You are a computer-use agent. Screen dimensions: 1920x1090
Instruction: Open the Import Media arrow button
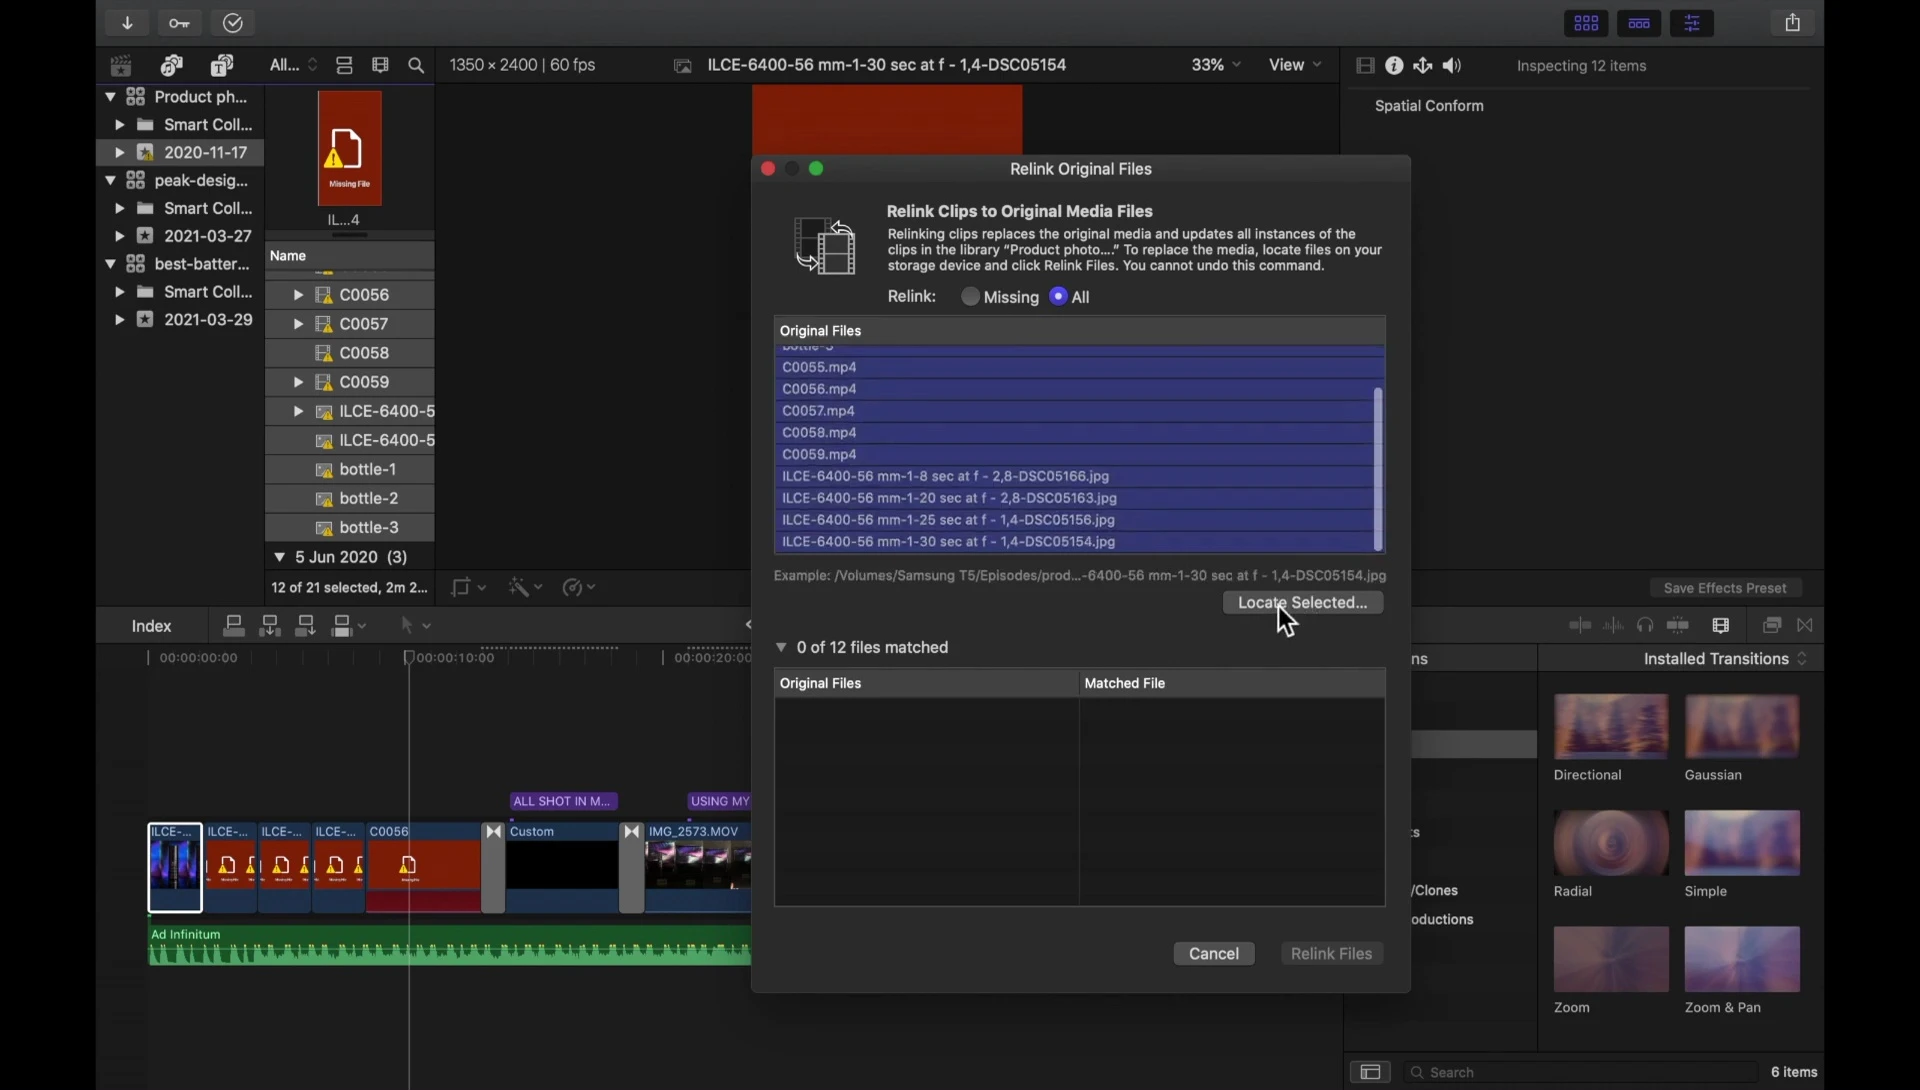tap(128, 23)
